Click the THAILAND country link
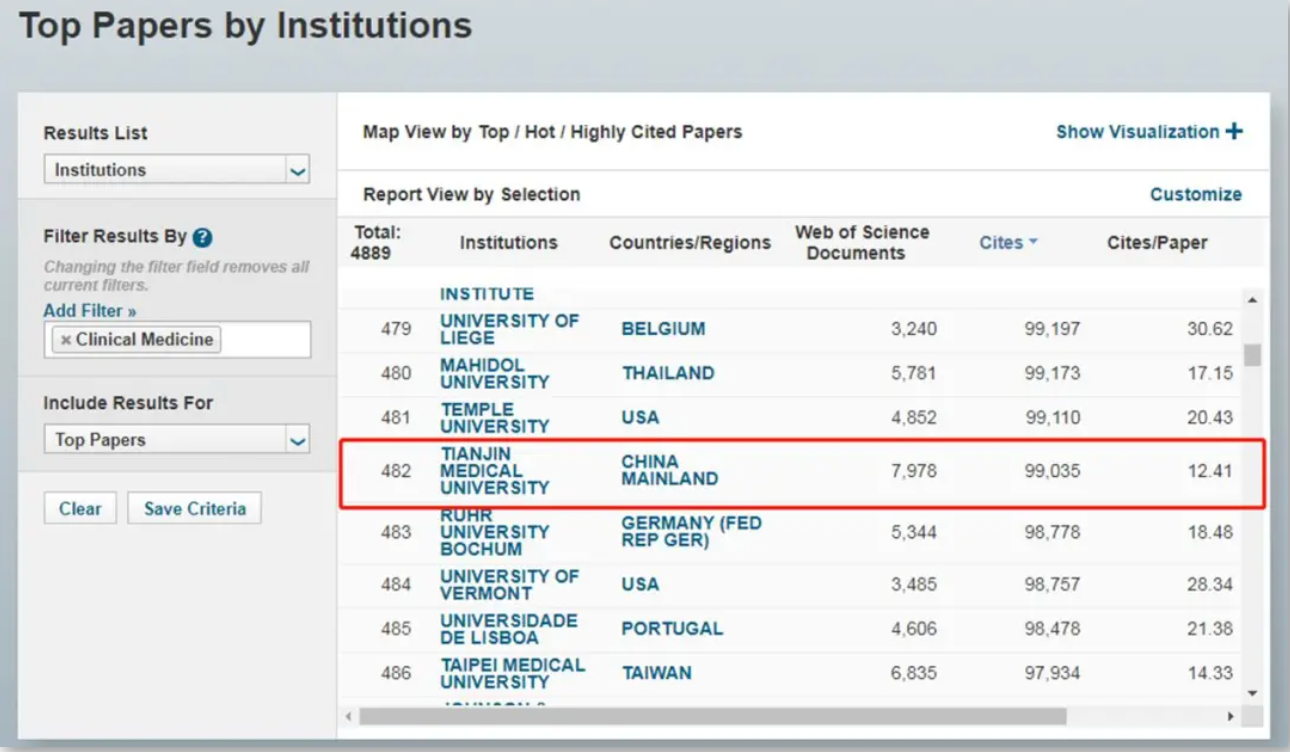The image size is (1290, 752). click(x=668, y=373)
